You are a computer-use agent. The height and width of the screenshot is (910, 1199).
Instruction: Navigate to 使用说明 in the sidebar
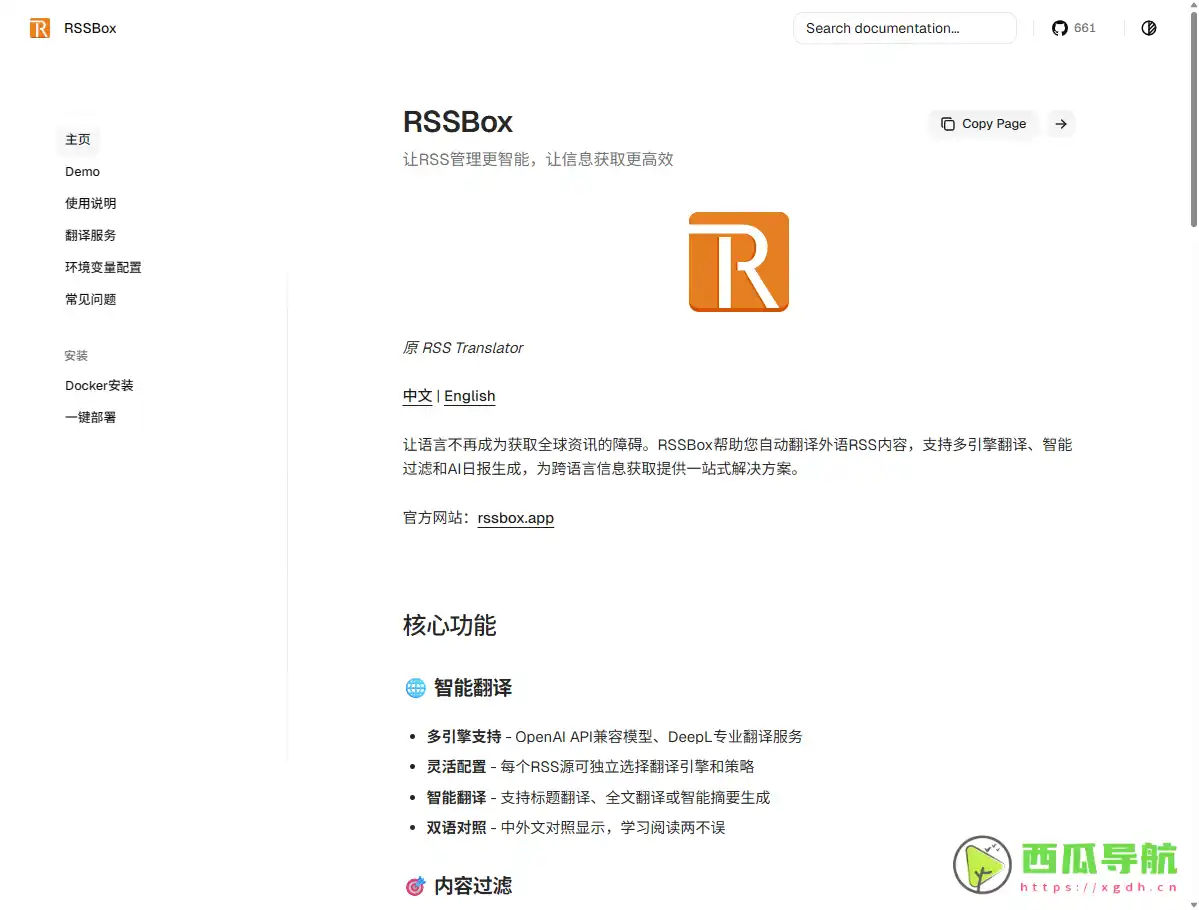[91, 203]
